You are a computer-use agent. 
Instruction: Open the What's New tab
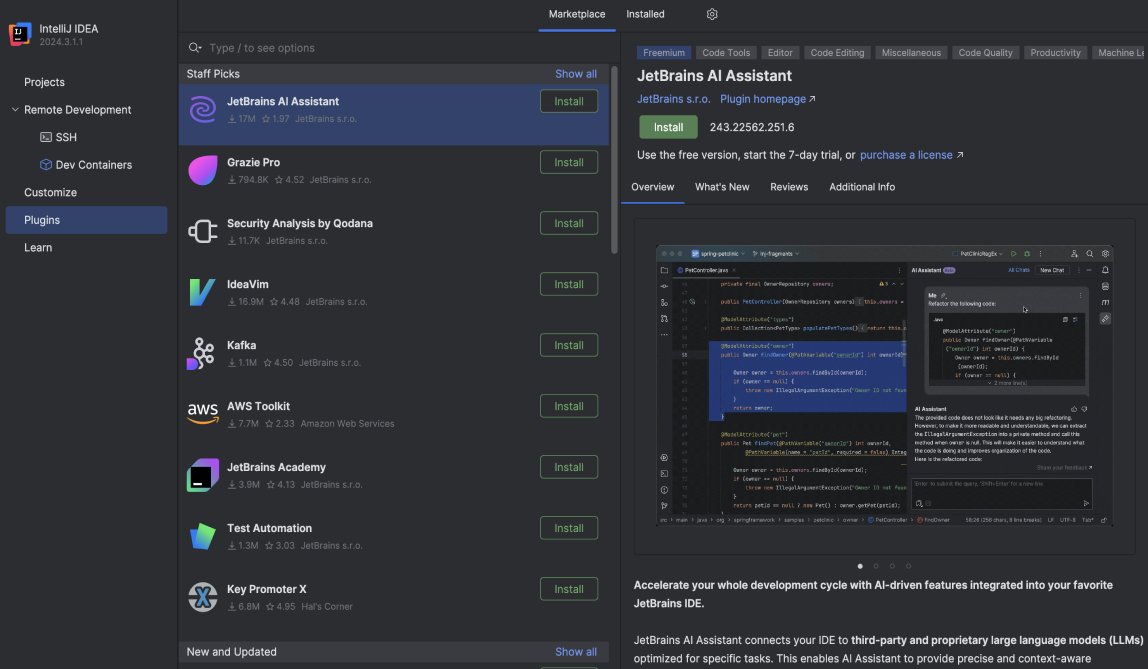point(722,187)
